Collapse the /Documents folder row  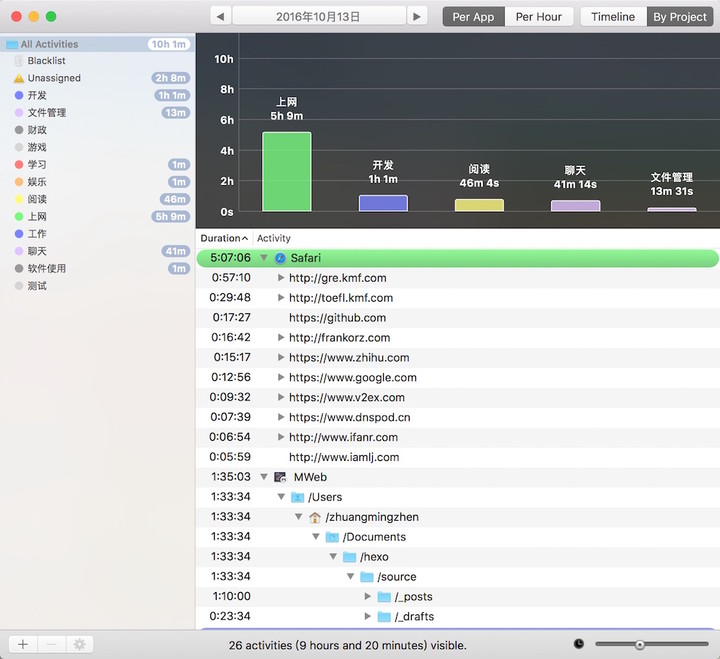[x=316, y=537]
